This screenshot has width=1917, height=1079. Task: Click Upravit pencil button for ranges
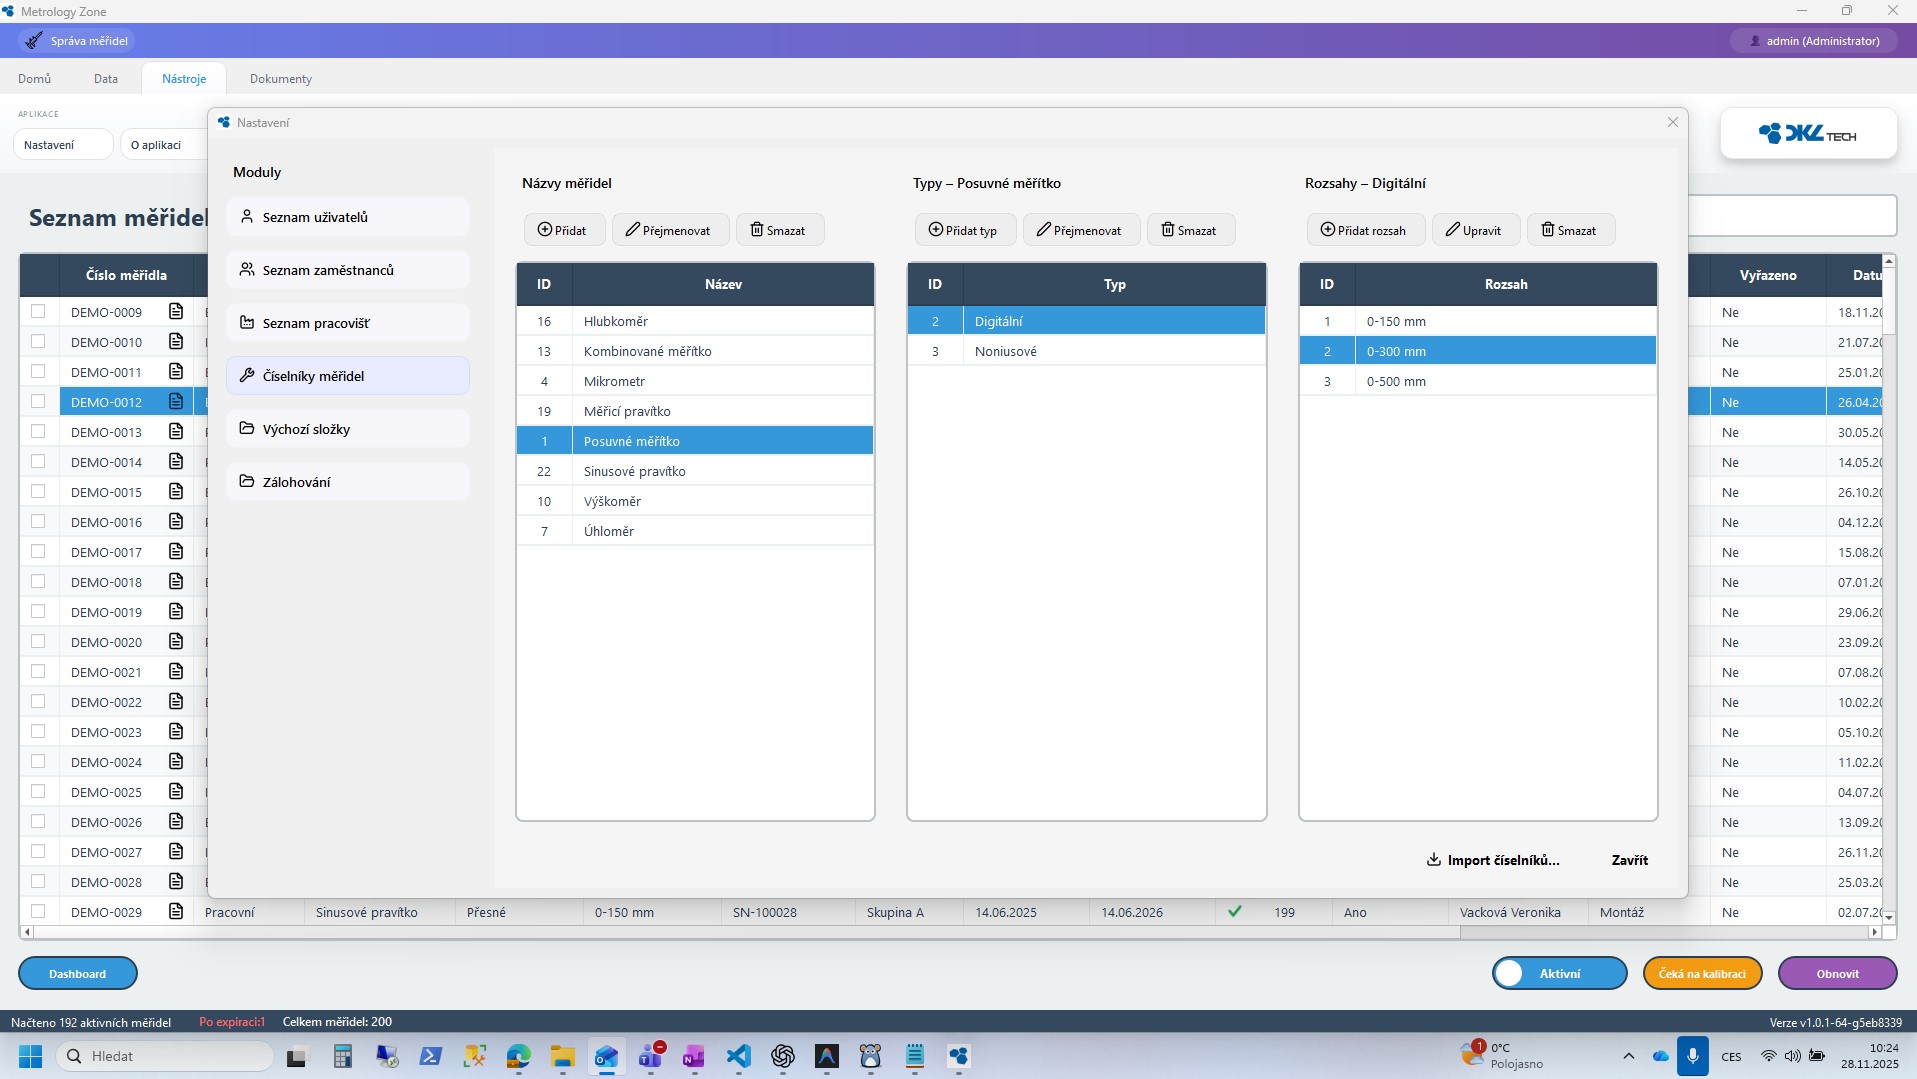click(1474, 230)
